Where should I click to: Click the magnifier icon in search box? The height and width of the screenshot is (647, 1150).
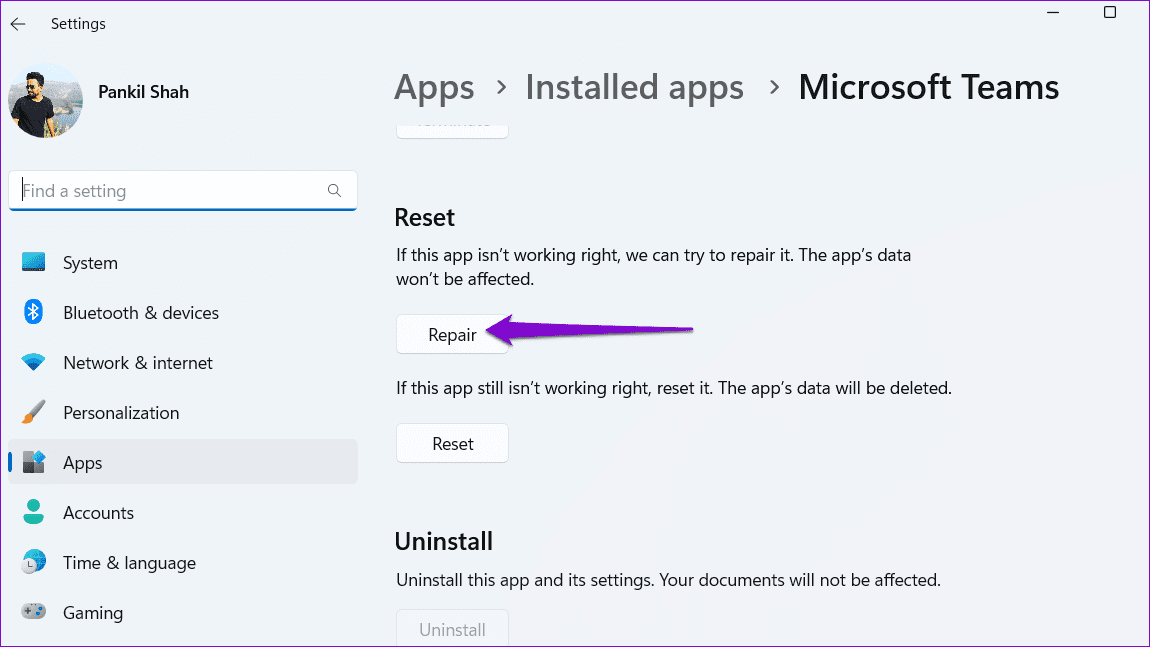[x=334, y=191]
